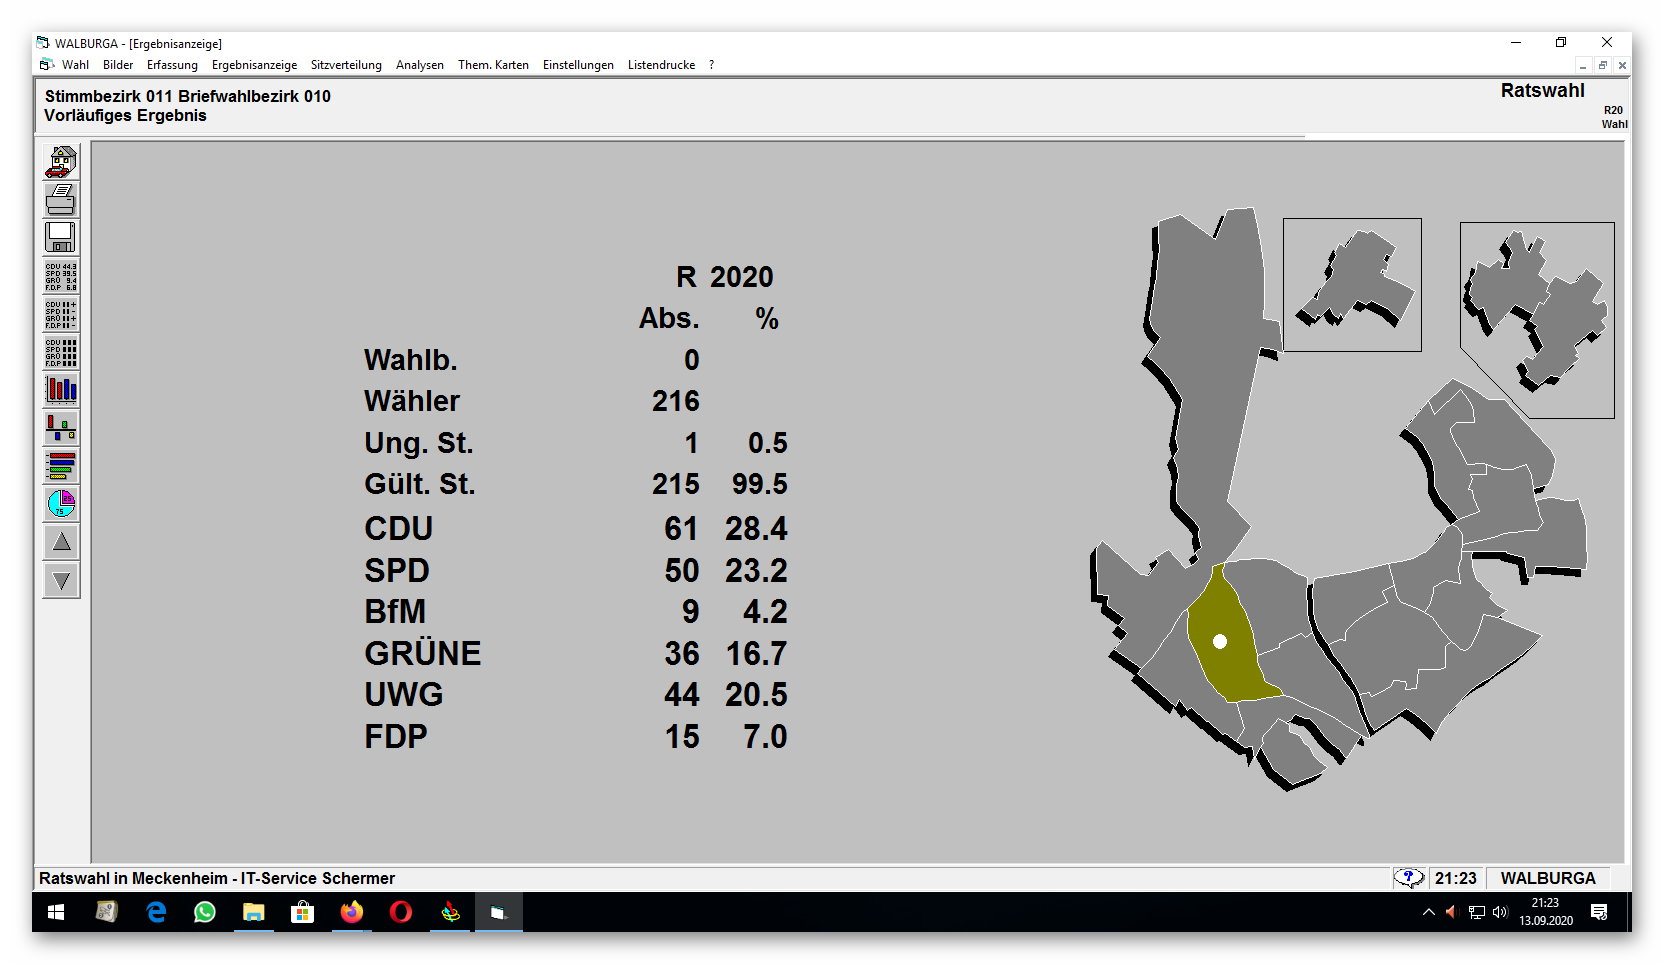The width and height of the screenshot is (1664, 964).
Task: Click the status bar time 21:23
Action: click(1455, 878)
